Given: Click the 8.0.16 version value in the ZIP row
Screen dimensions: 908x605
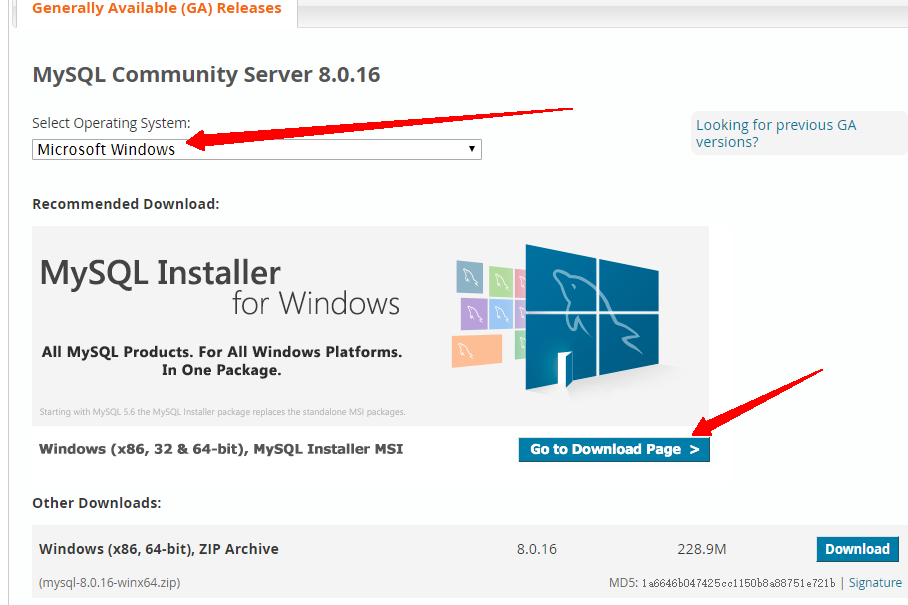Looking at the screenshot, I should 536,549.
